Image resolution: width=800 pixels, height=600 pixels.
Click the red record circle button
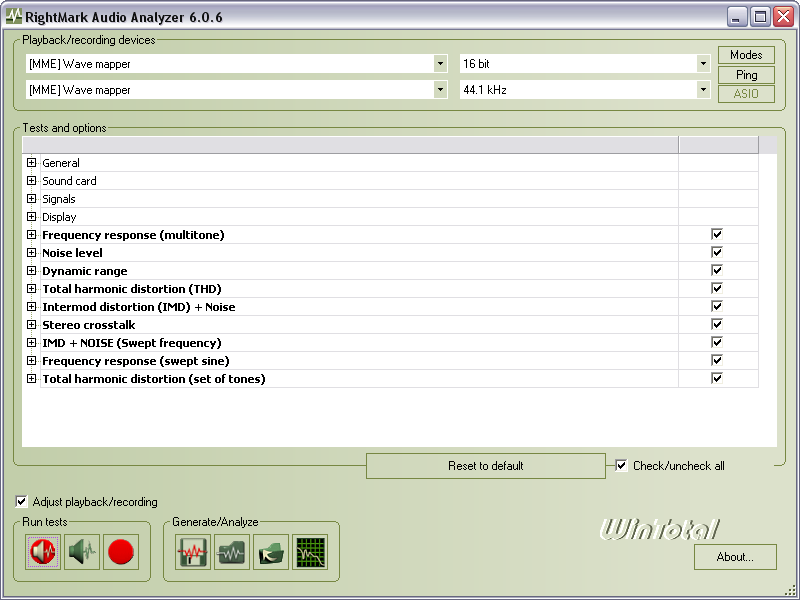click(121, 552)
